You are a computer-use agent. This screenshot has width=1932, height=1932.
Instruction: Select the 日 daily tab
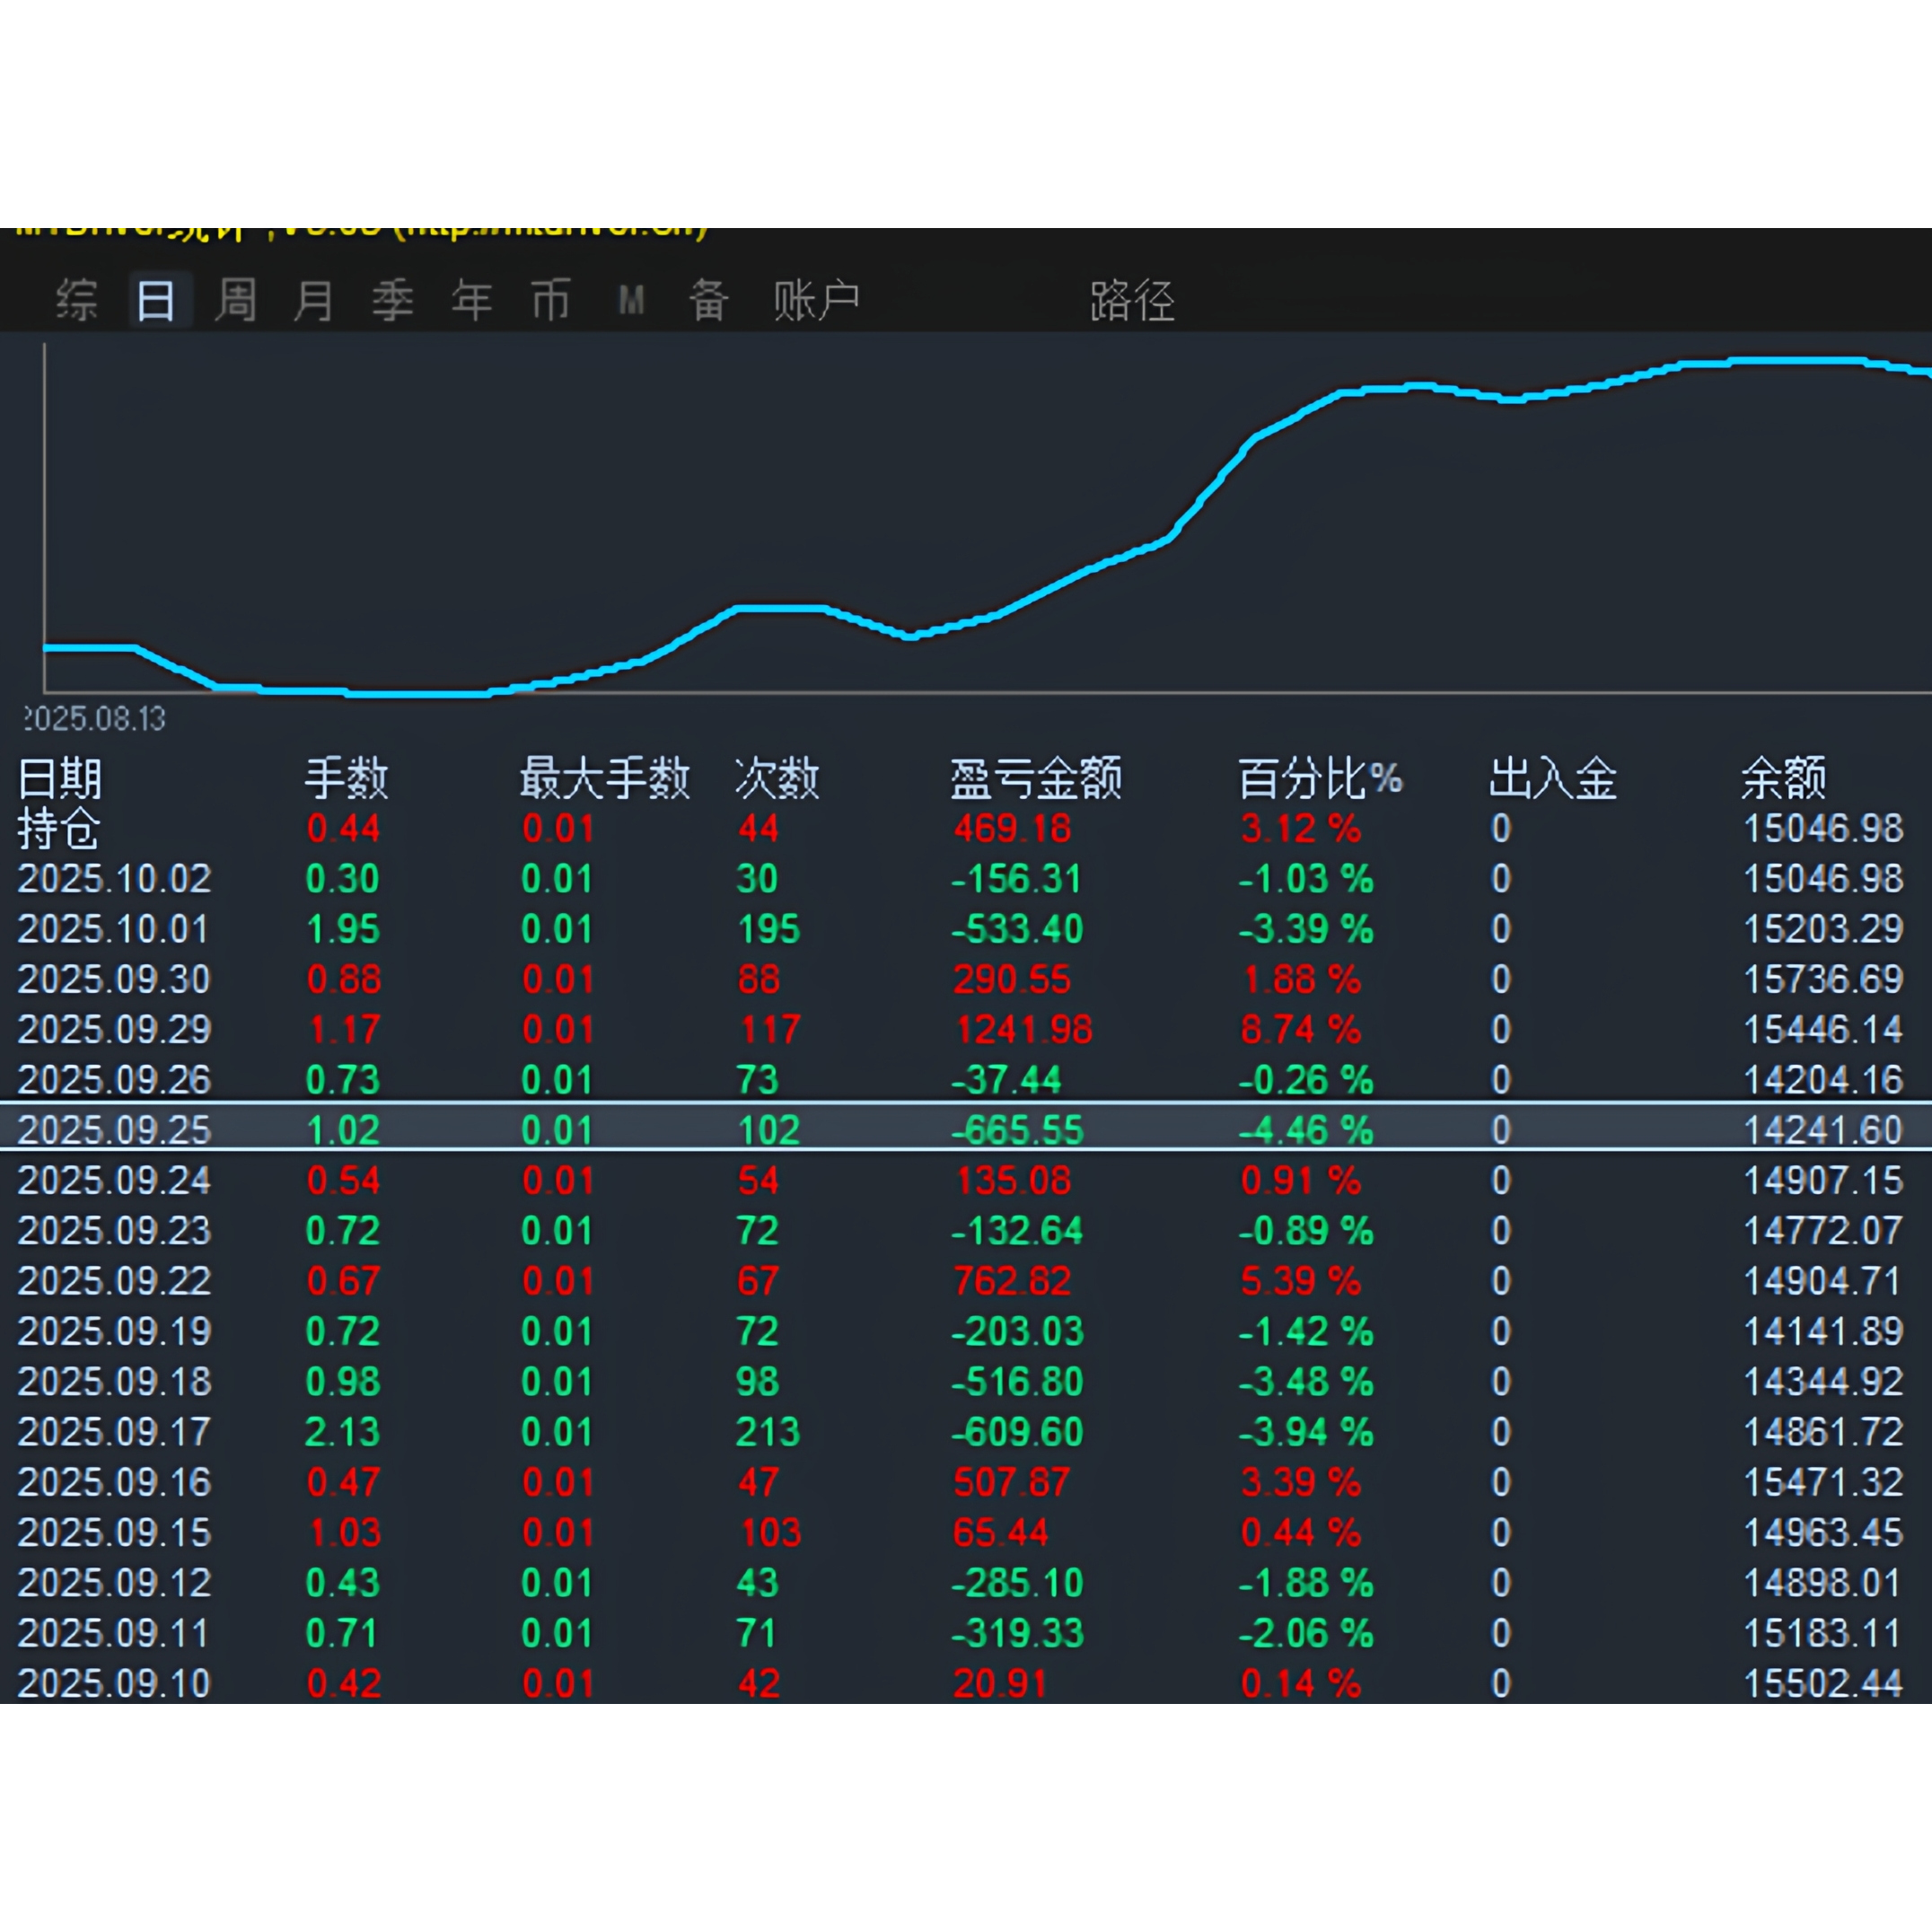(157, 300)
